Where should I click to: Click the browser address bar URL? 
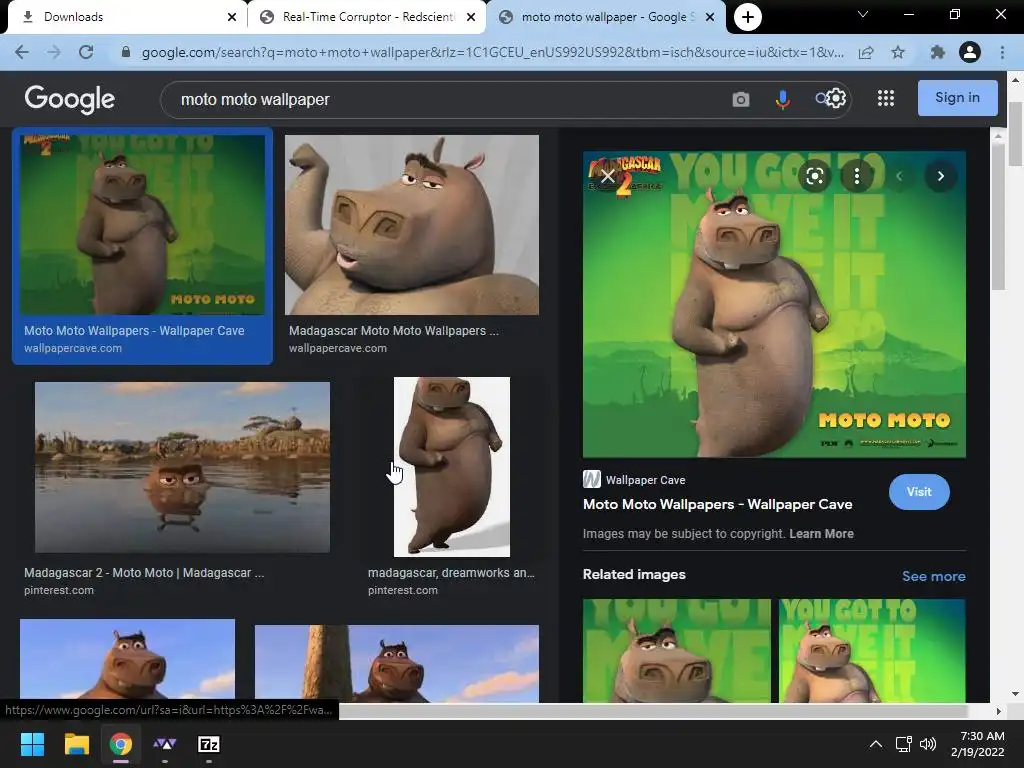tap(492, 52)
